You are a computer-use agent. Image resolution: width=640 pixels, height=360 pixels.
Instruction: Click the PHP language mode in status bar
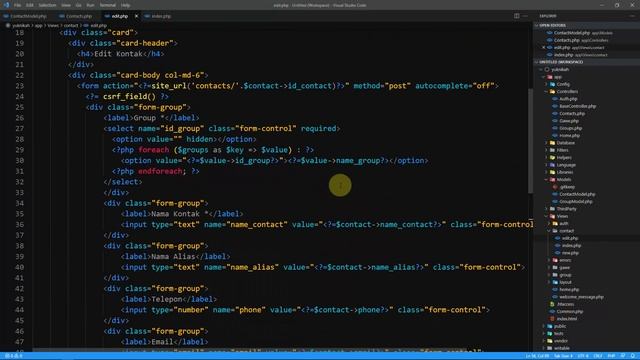tap(611, 356)
